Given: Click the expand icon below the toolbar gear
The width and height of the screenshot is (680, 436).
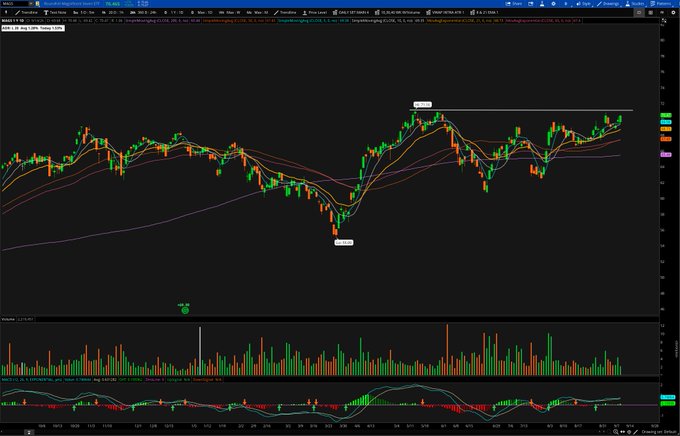Looking at the screenshot, I should (664, 20).
